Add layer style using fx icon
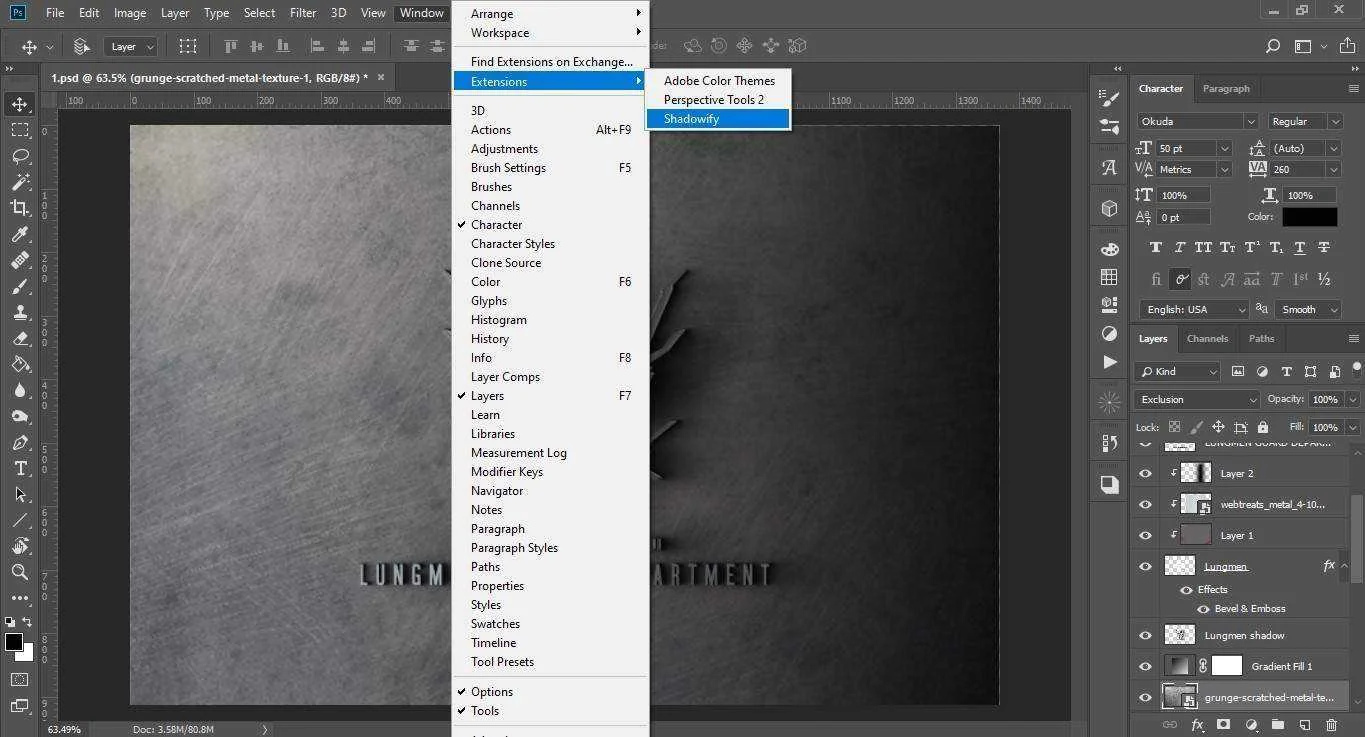The width and height of the screenshot is (1365, 737). point(1197,725)
